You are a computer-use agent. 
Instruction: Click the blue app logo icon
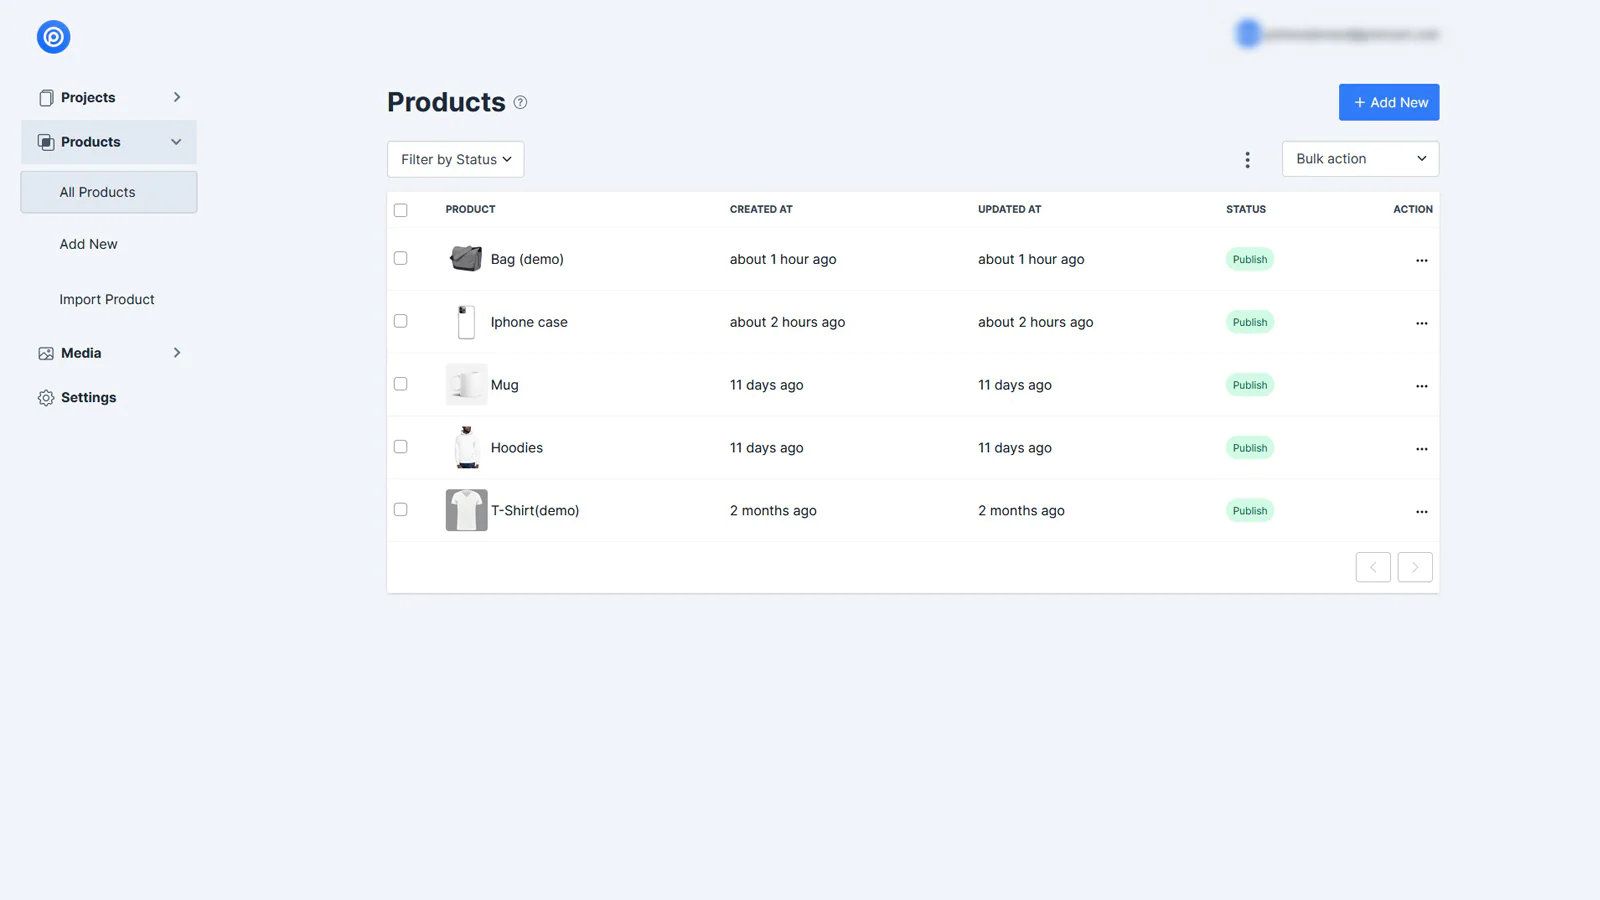pos(53,37)
